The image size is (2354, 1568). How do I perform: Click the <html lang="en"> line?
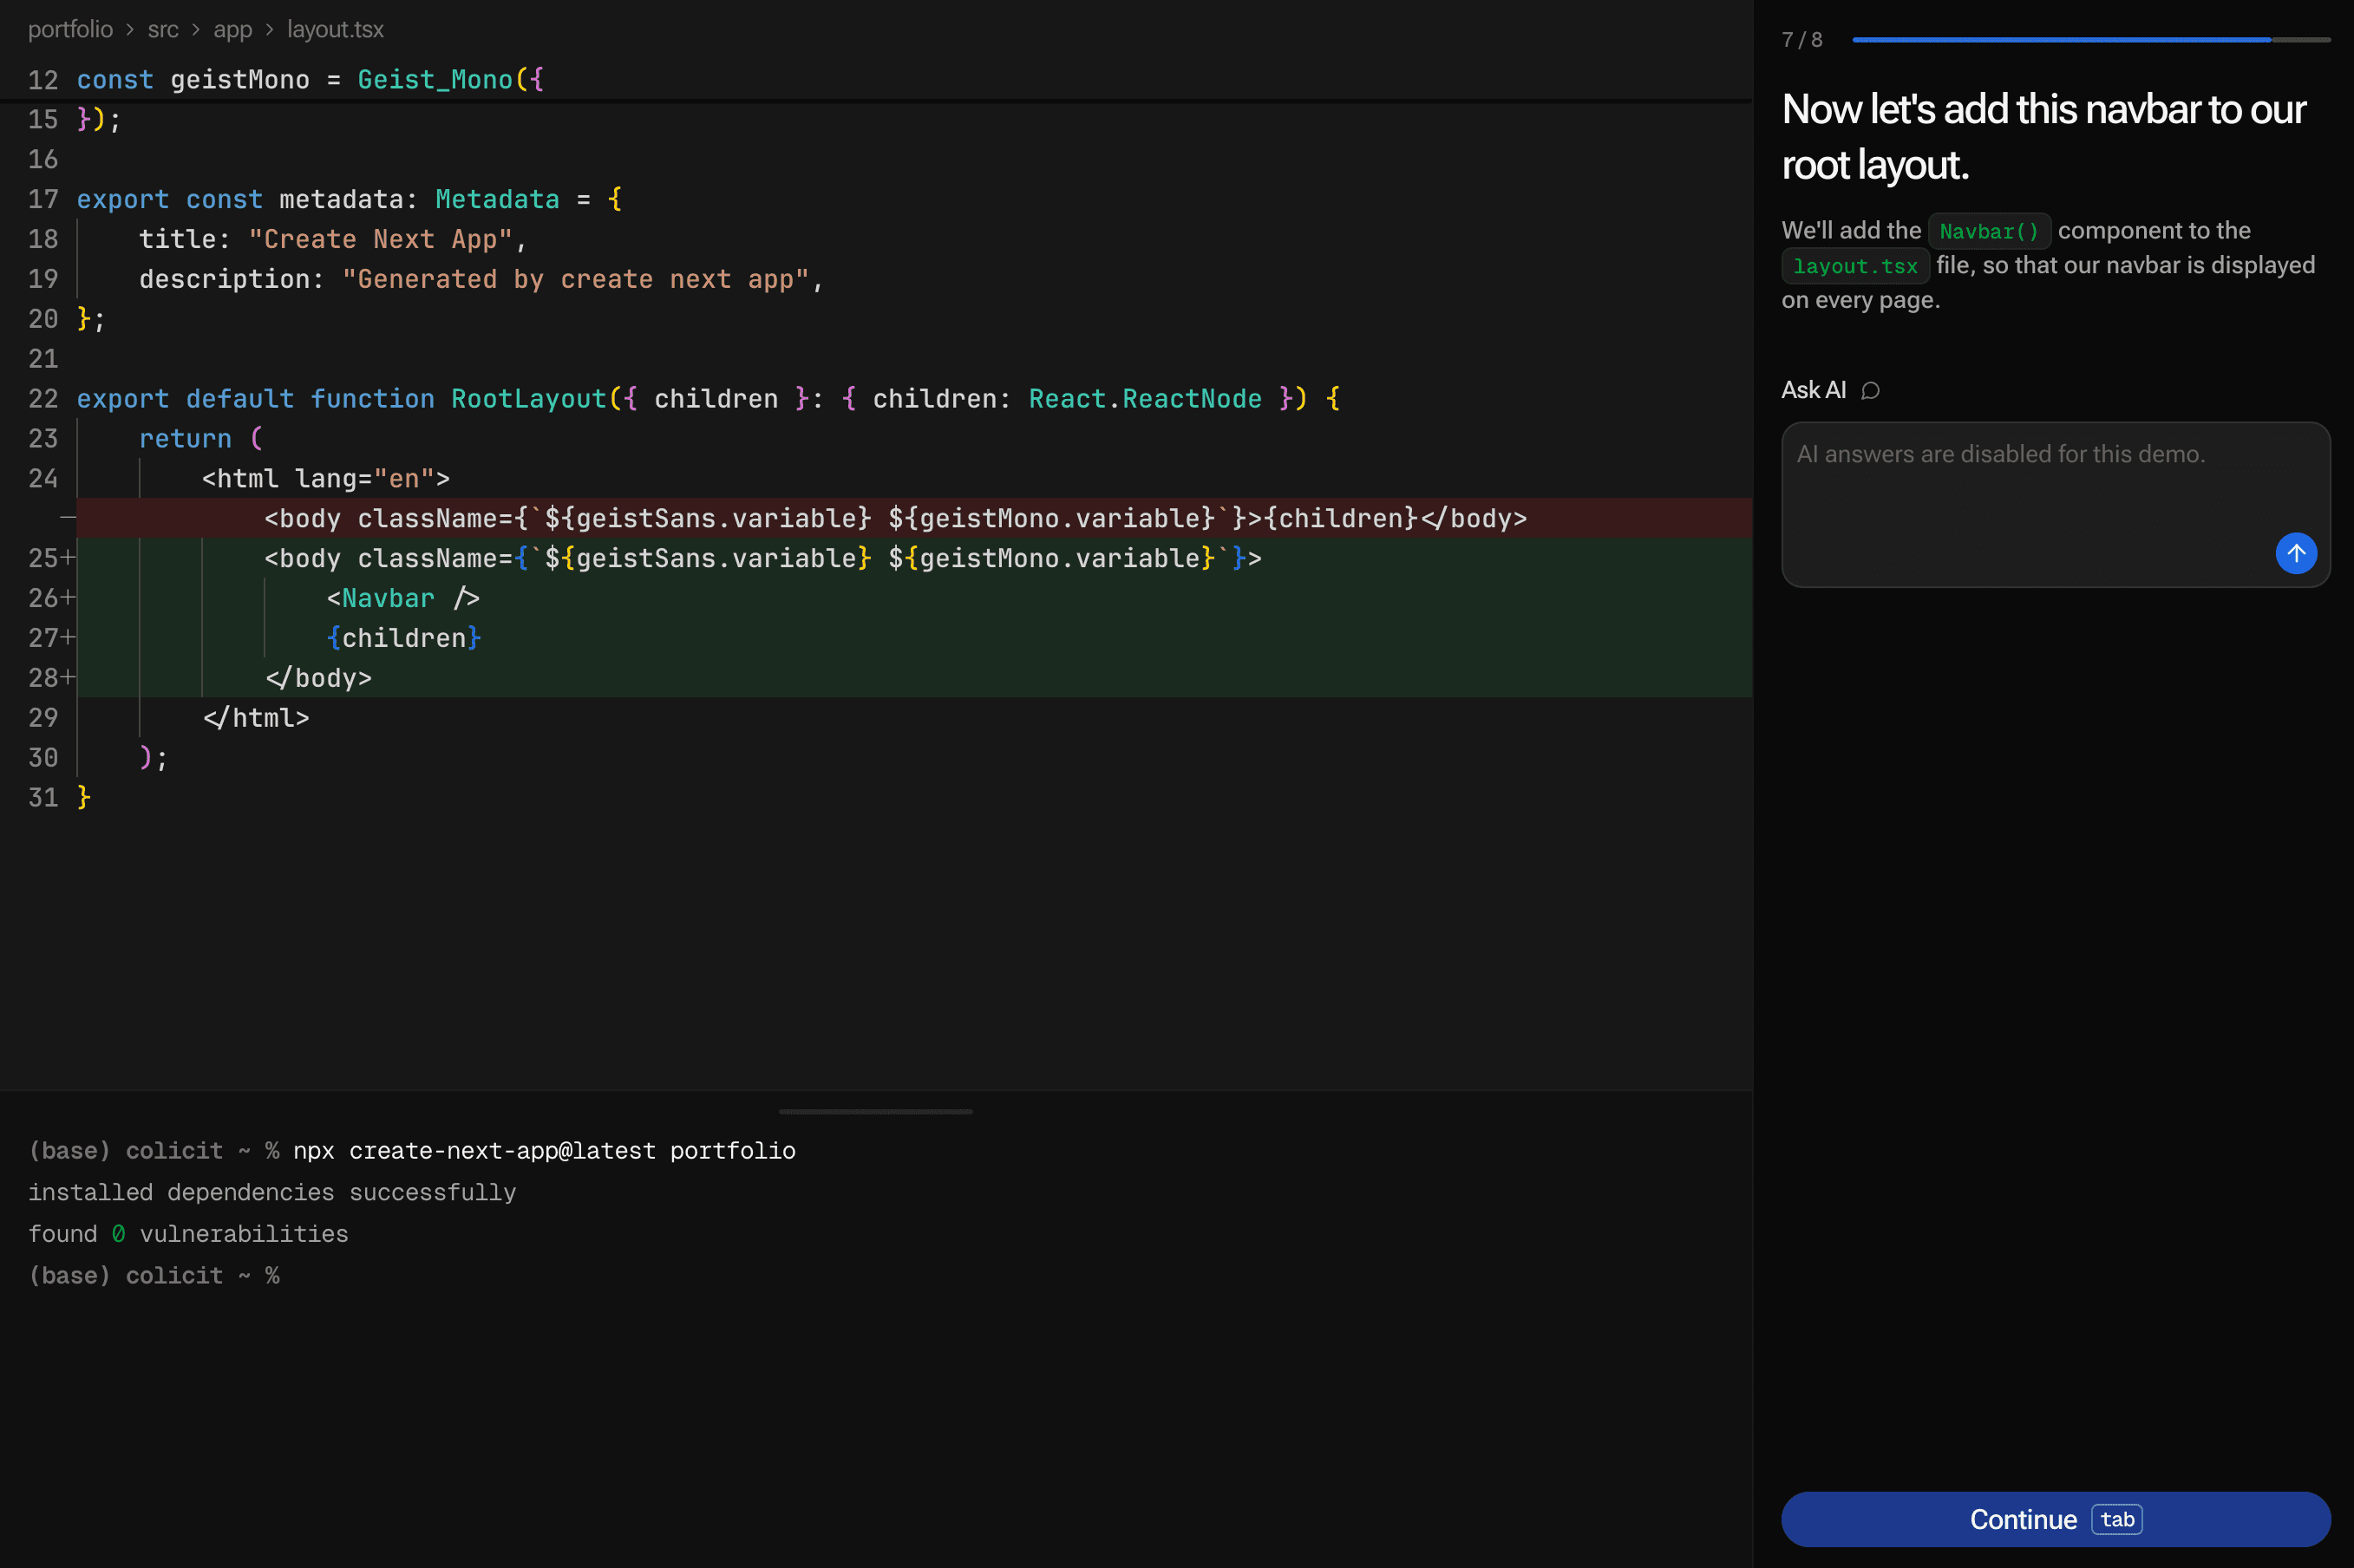pyautogui.click(x=326, y=479)
